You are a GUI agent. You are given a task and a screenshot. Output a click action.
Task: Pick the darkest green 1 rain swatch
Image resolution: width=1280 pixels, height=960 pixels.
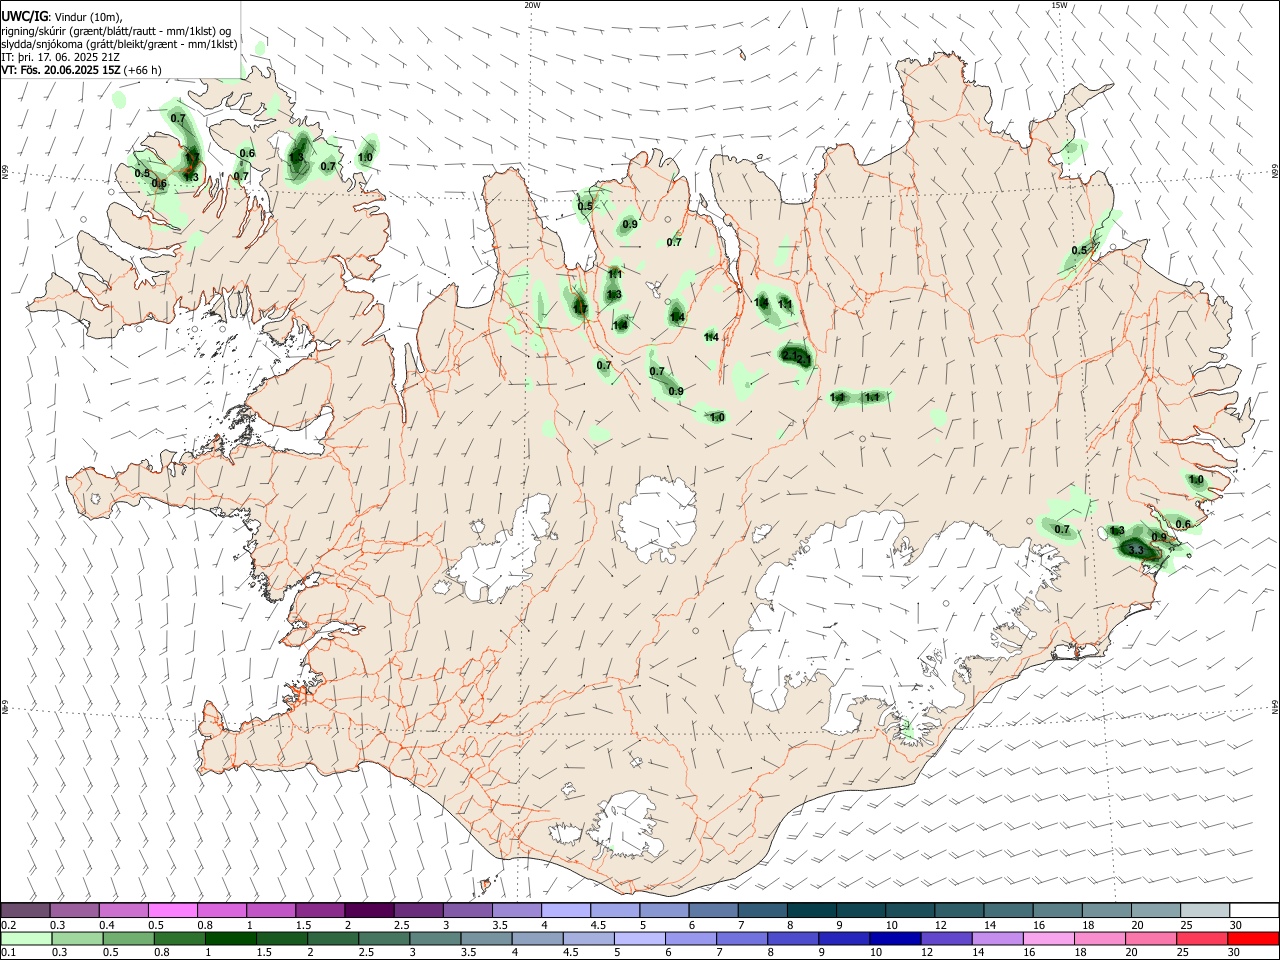pos(231,938)
